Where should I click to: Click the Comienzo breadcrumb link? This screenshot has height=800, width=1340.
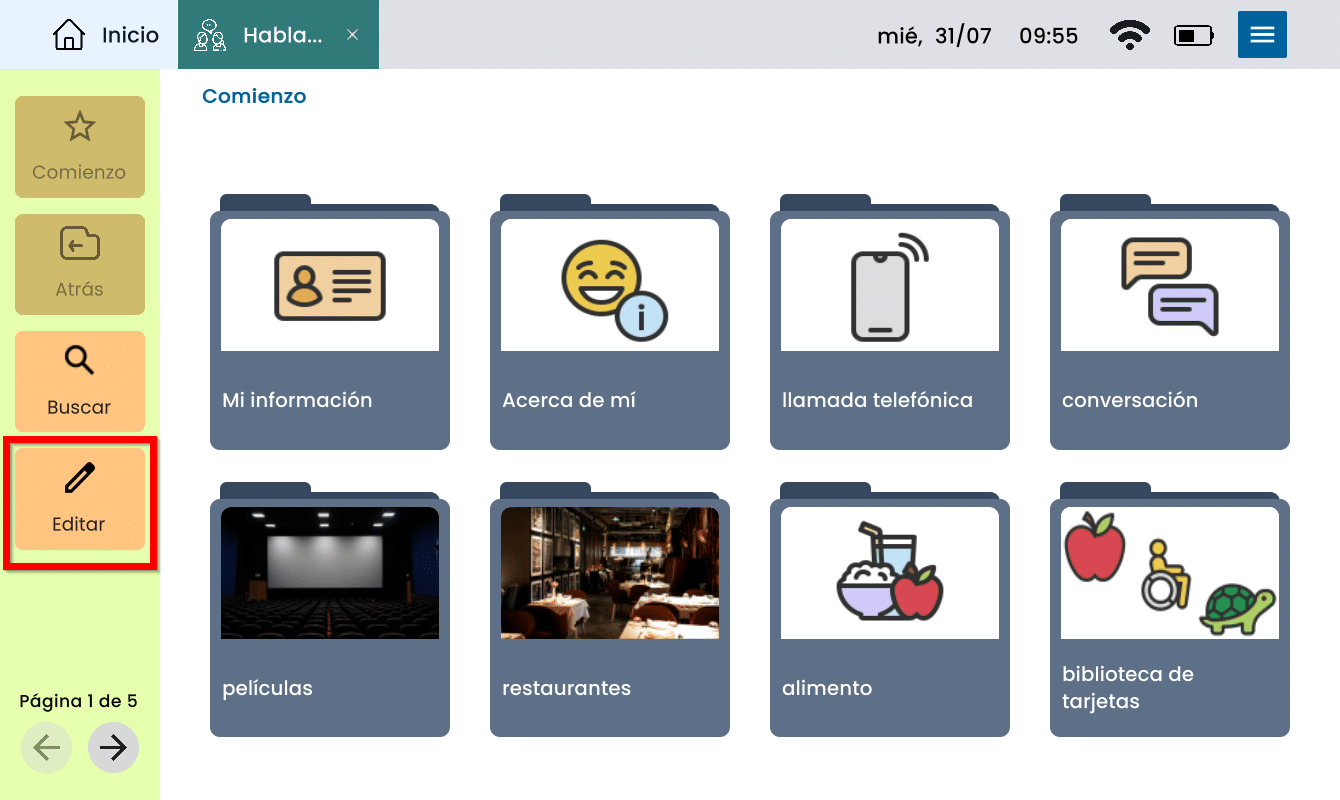tap(254, 96)
